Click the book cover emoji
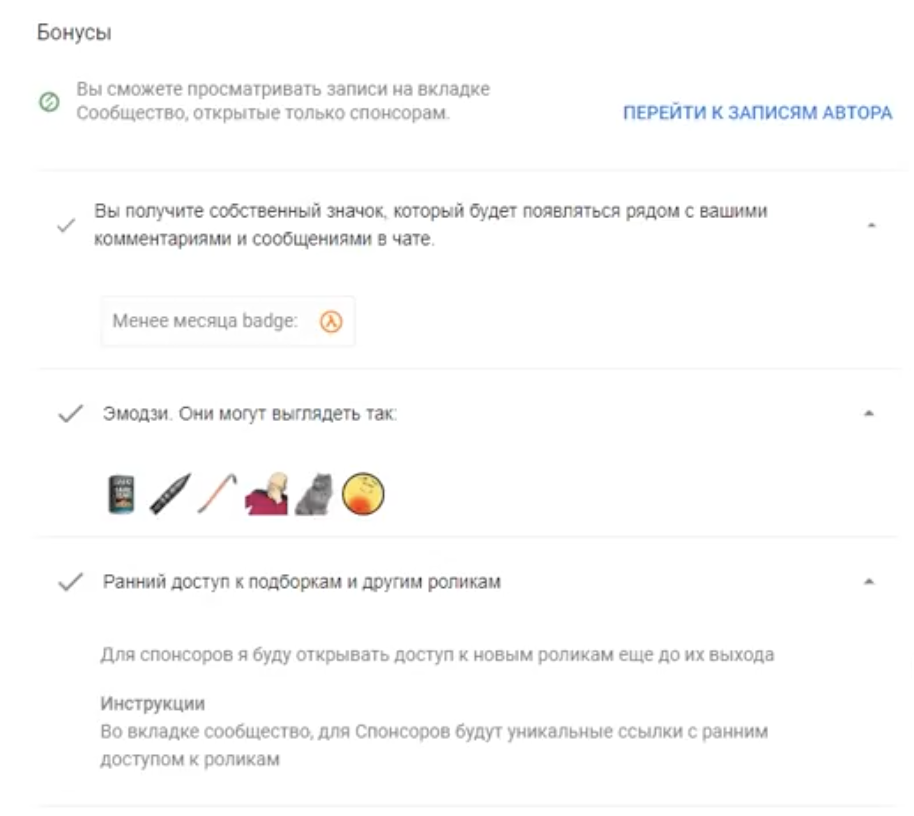 [122, 494]
